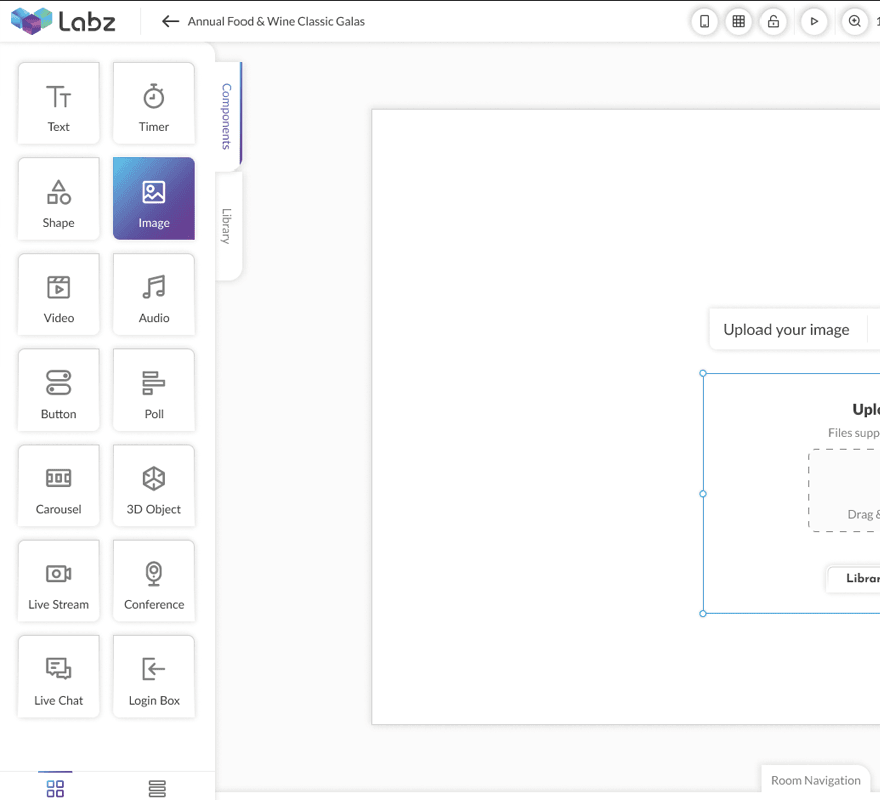
Task: Click the dashed drag-and-drop upload area
Action: (844, 490)
